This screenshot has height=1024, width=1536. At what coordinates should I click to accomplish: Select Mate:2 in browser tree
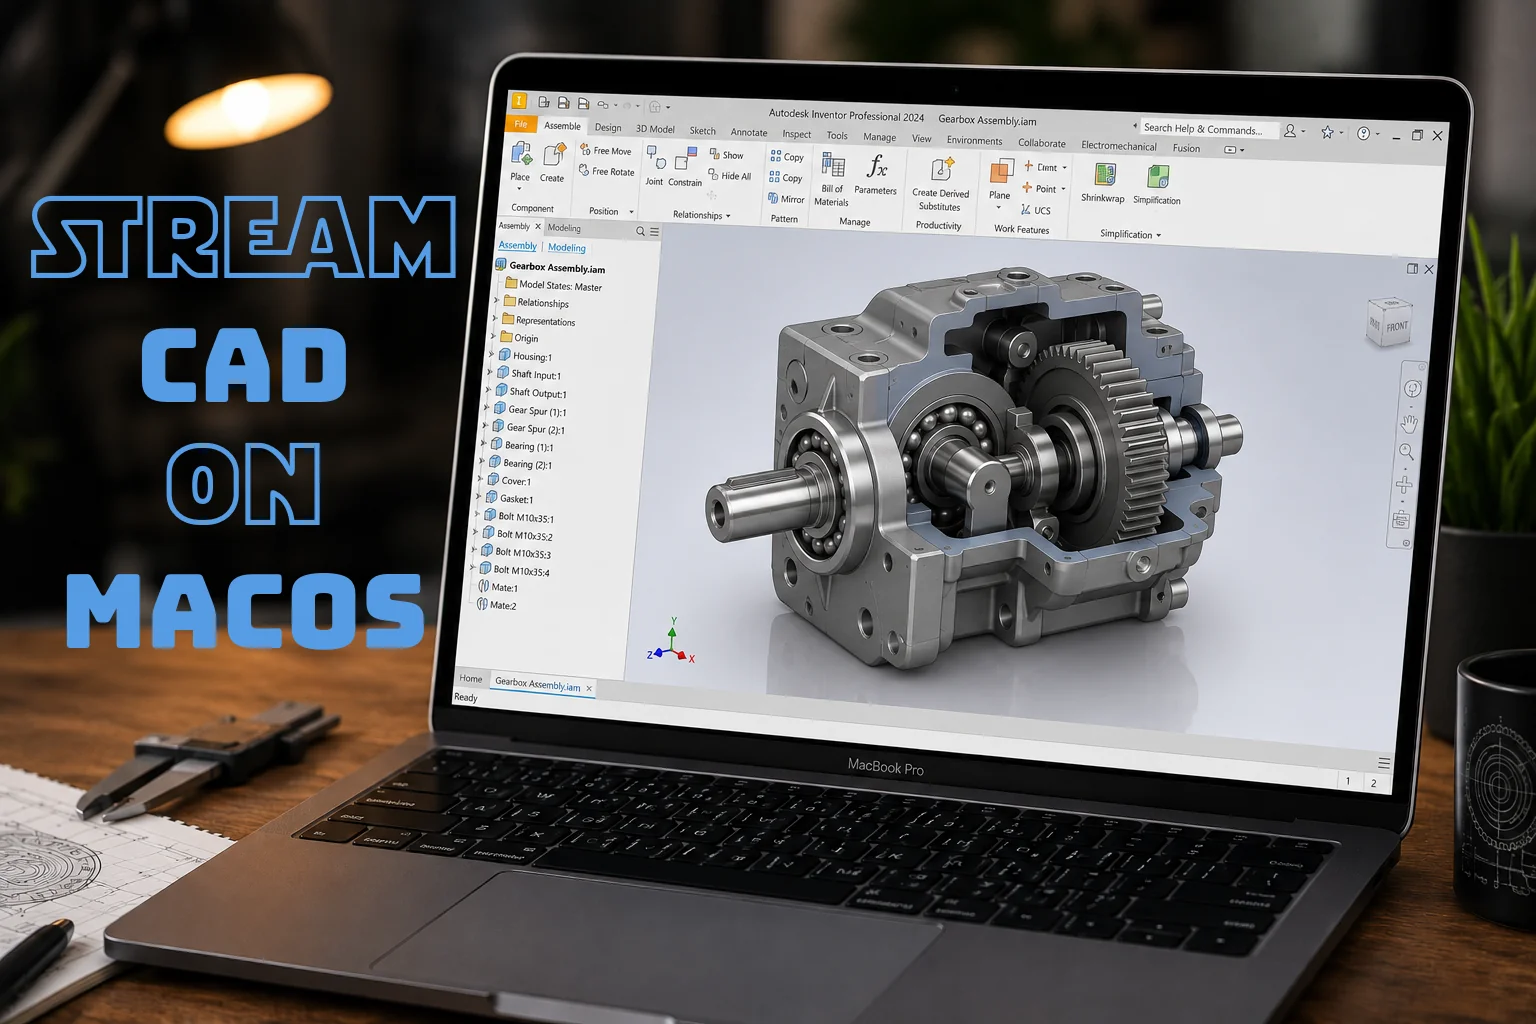(497, 605)
